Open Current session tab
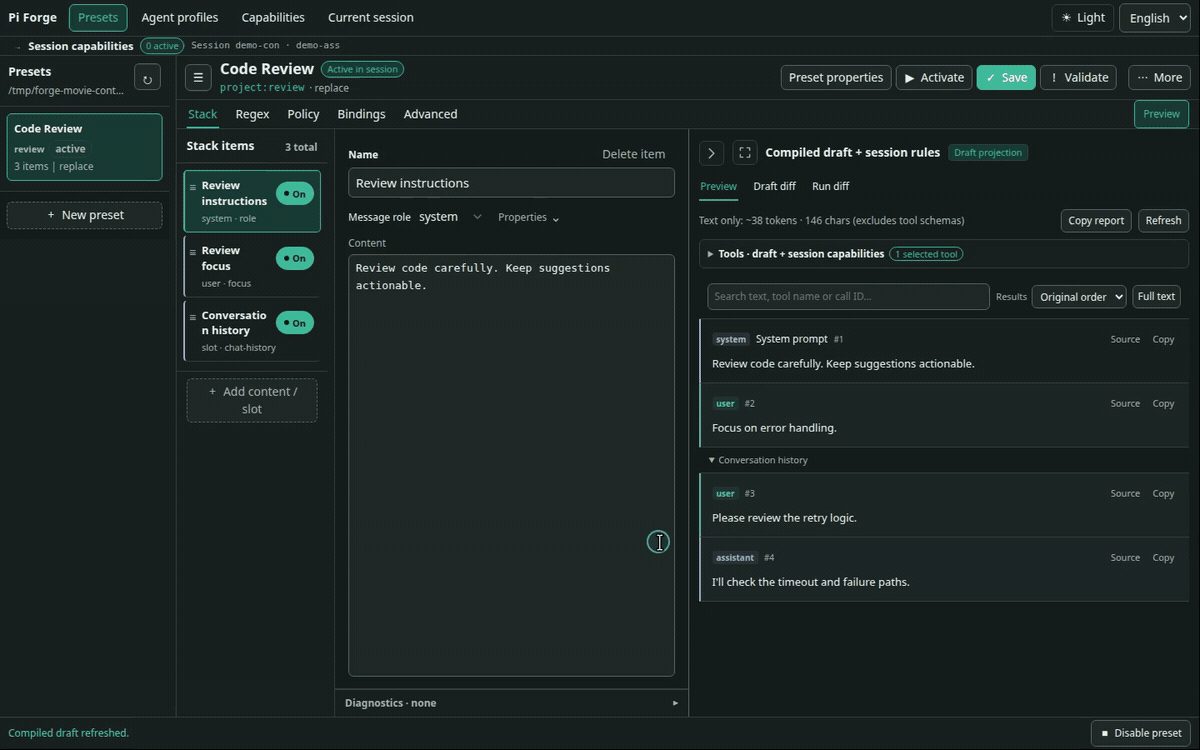 point(370,18)
